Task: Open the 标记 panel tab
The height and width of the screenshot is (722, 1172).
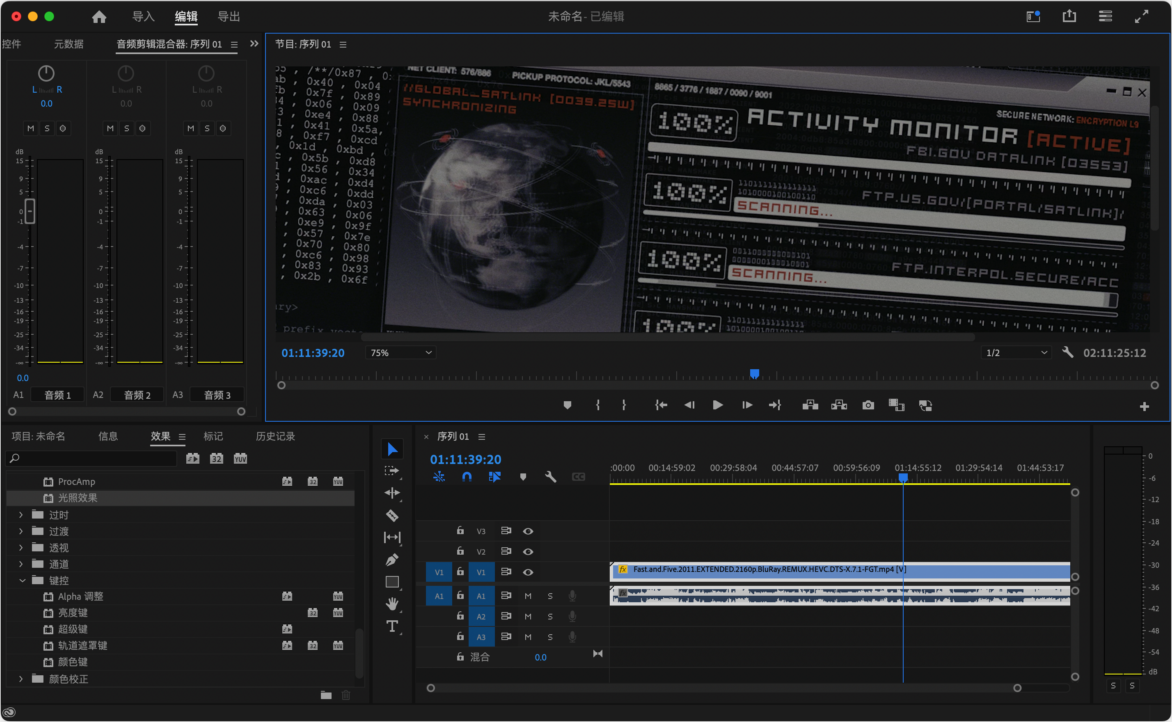Action: click(x=213, y=436)
